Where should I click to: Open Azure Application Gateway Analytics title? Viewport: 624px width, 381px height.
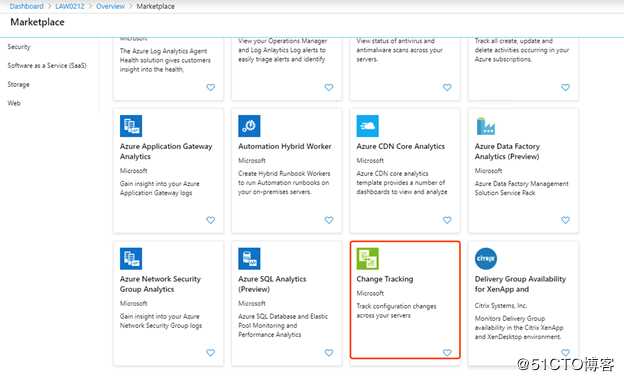166,151
